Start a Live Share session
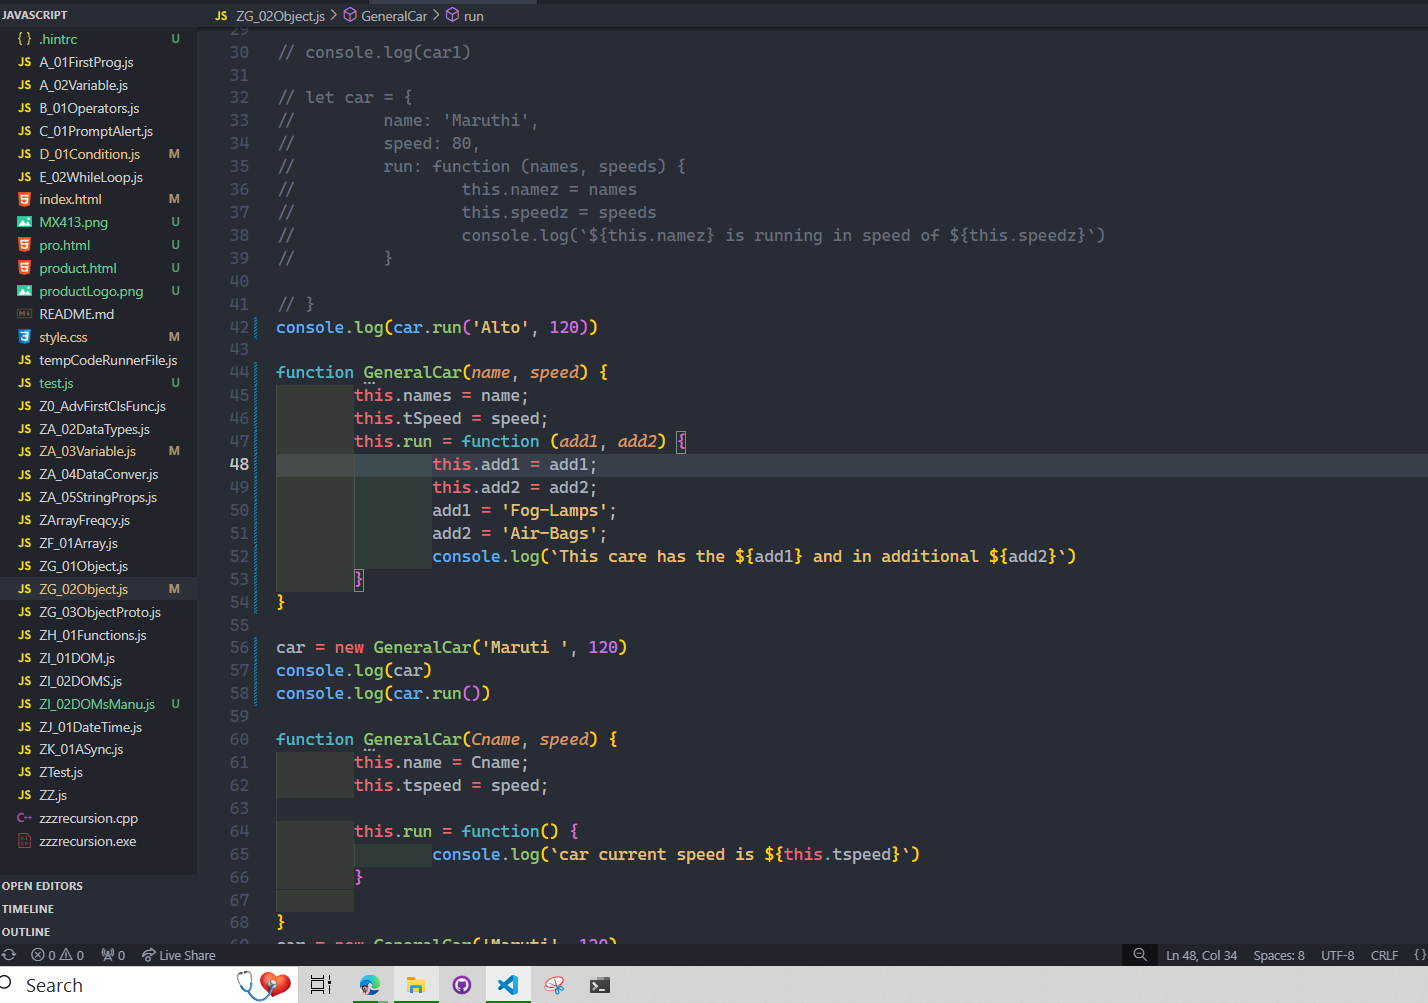1428x1003 pixels. pyautogui.click(x=178, y=955)
